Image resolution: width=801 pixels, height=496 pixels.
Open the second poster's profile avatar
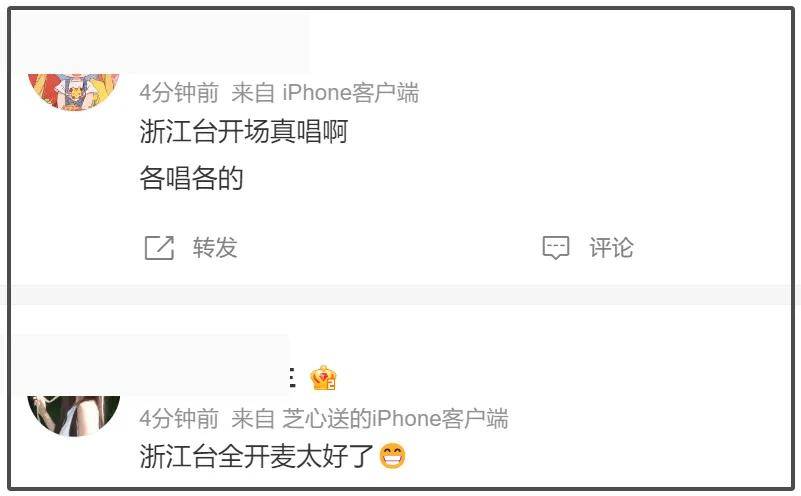tap(74, 415)
